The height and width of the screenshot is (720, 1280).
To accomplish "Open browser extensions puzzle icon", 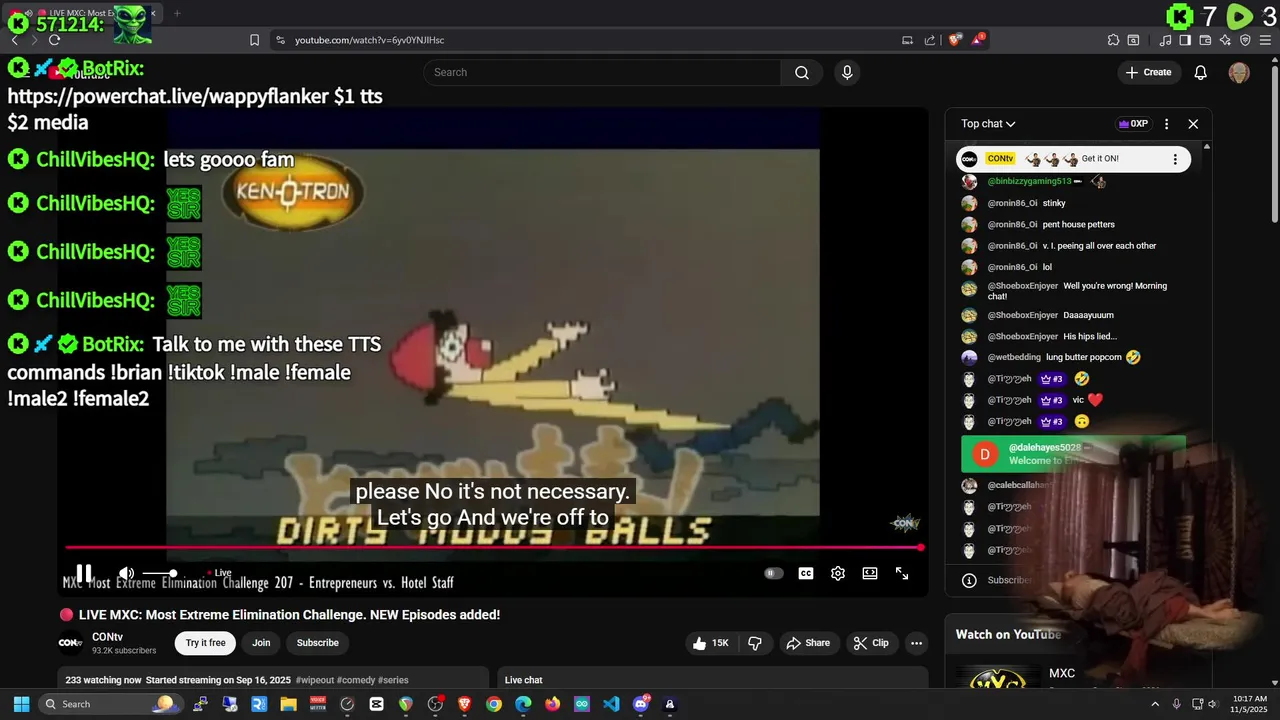I will pos(1113,40).
